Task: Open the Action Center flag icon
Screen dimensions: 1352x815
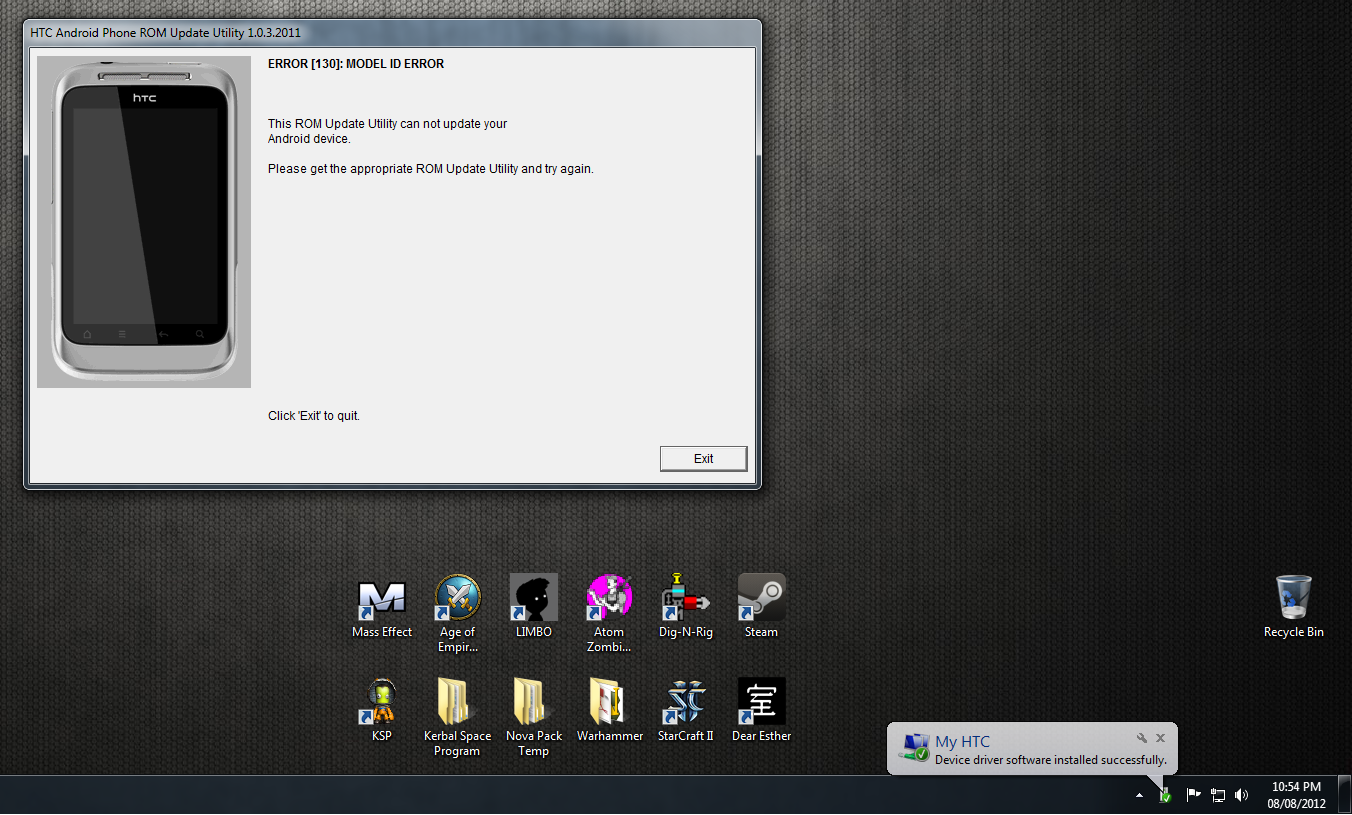Action: 1193,795
